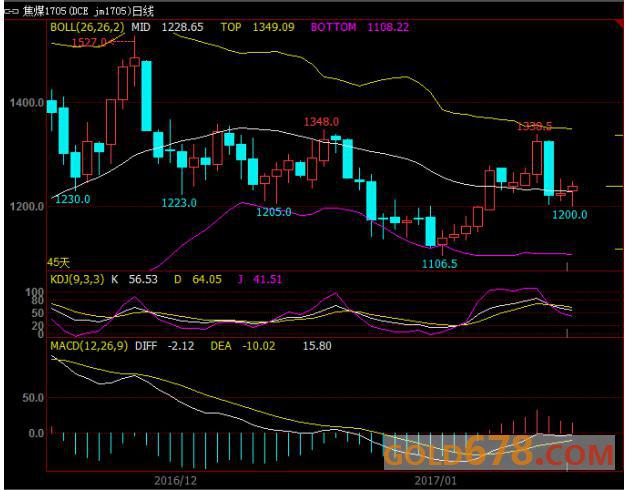Click the 2016/12 date axis label
630x490 pixels.
[176, 479]
